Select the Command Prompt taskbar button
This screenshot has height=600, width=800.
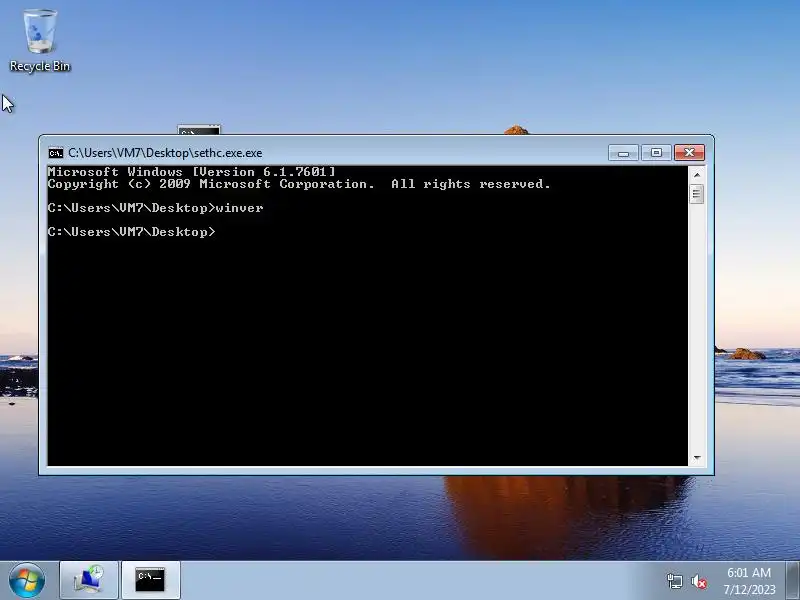pos(151,580)
